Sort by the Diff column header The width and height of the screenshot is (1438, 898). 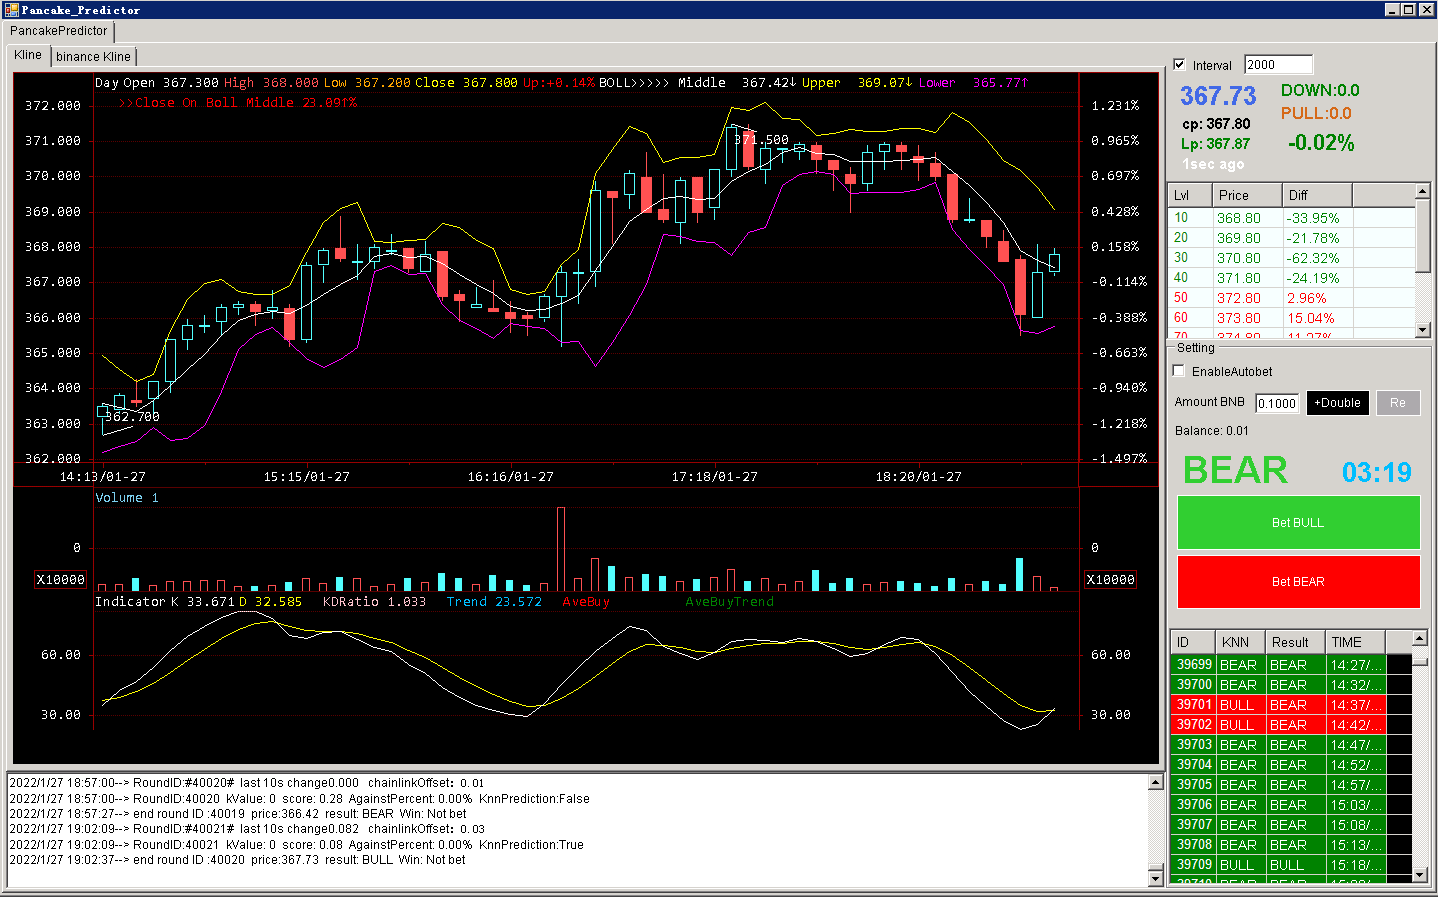tap(1316, 195)
